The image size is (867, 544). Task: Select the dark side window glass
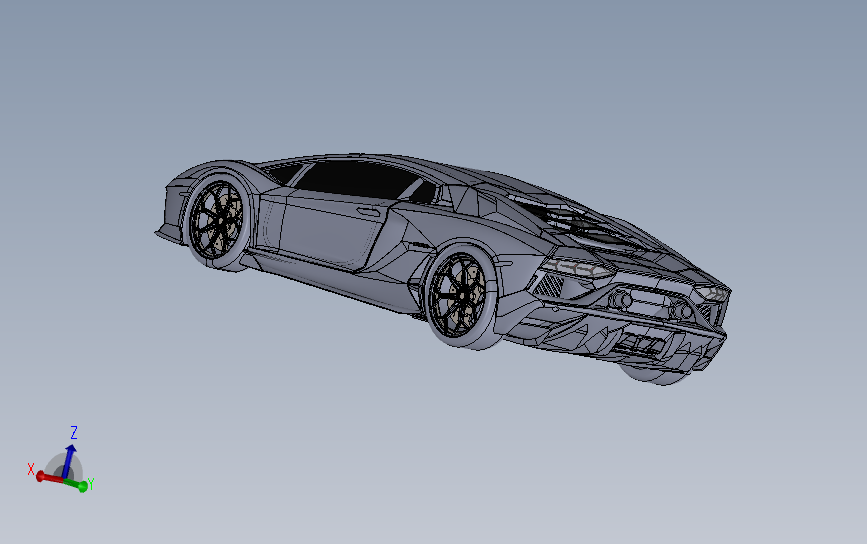coord(358,179)
